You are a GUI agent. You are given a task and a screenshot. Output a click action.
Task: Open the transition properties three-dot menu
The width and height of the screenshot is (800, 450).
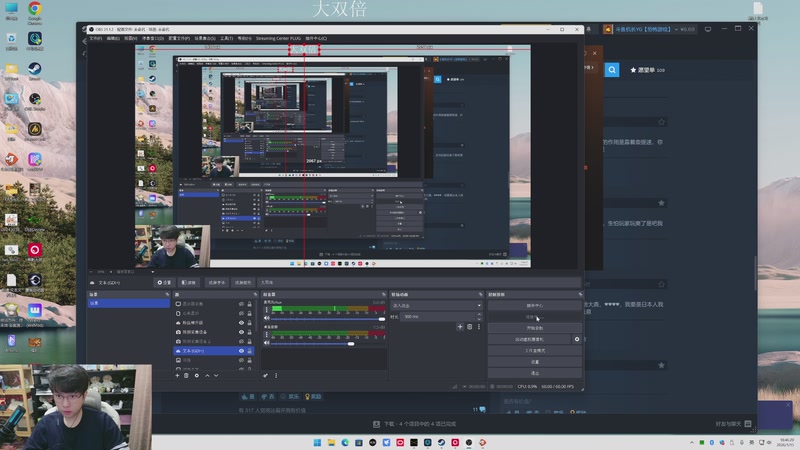pos(479,327)
